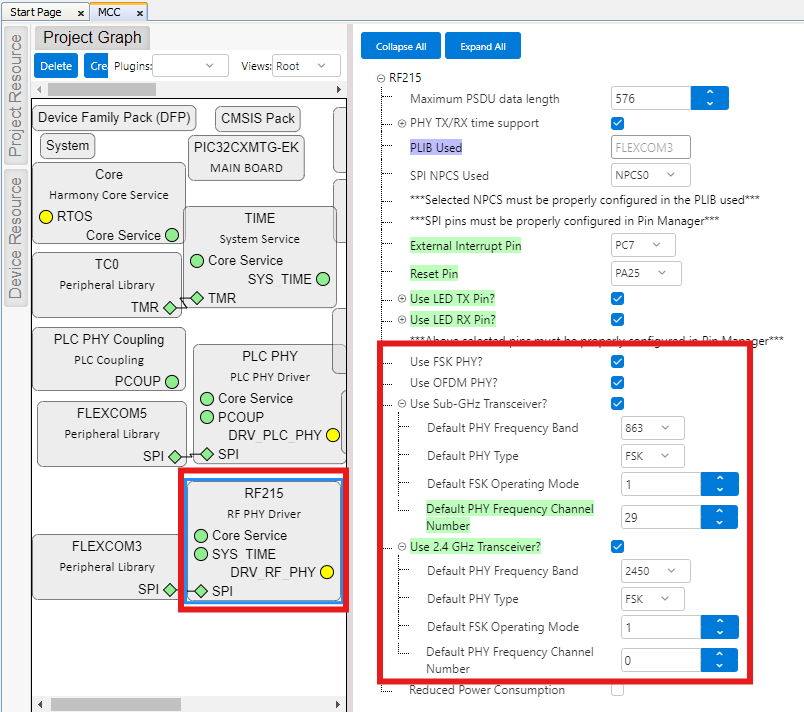The height and width of the screenshot is (712, 804).
Task: Click the green Core Service node on Core block
Action: pyautogui.click(x=171, y=235)
